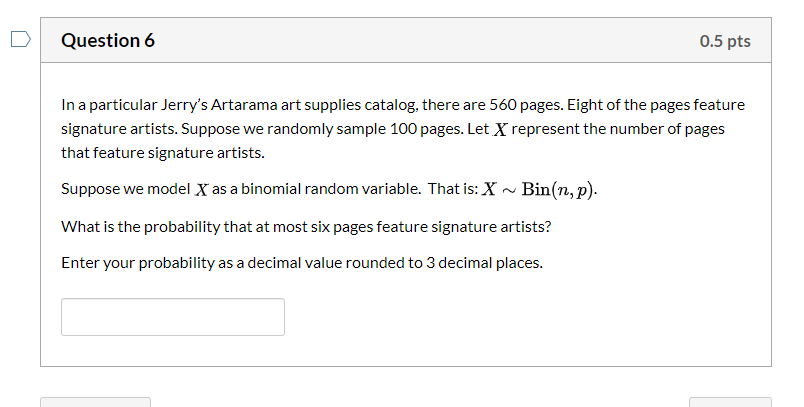804x407 pixels.
Task: Click the Bin(n, p) math formula
Action: [559, 190]
